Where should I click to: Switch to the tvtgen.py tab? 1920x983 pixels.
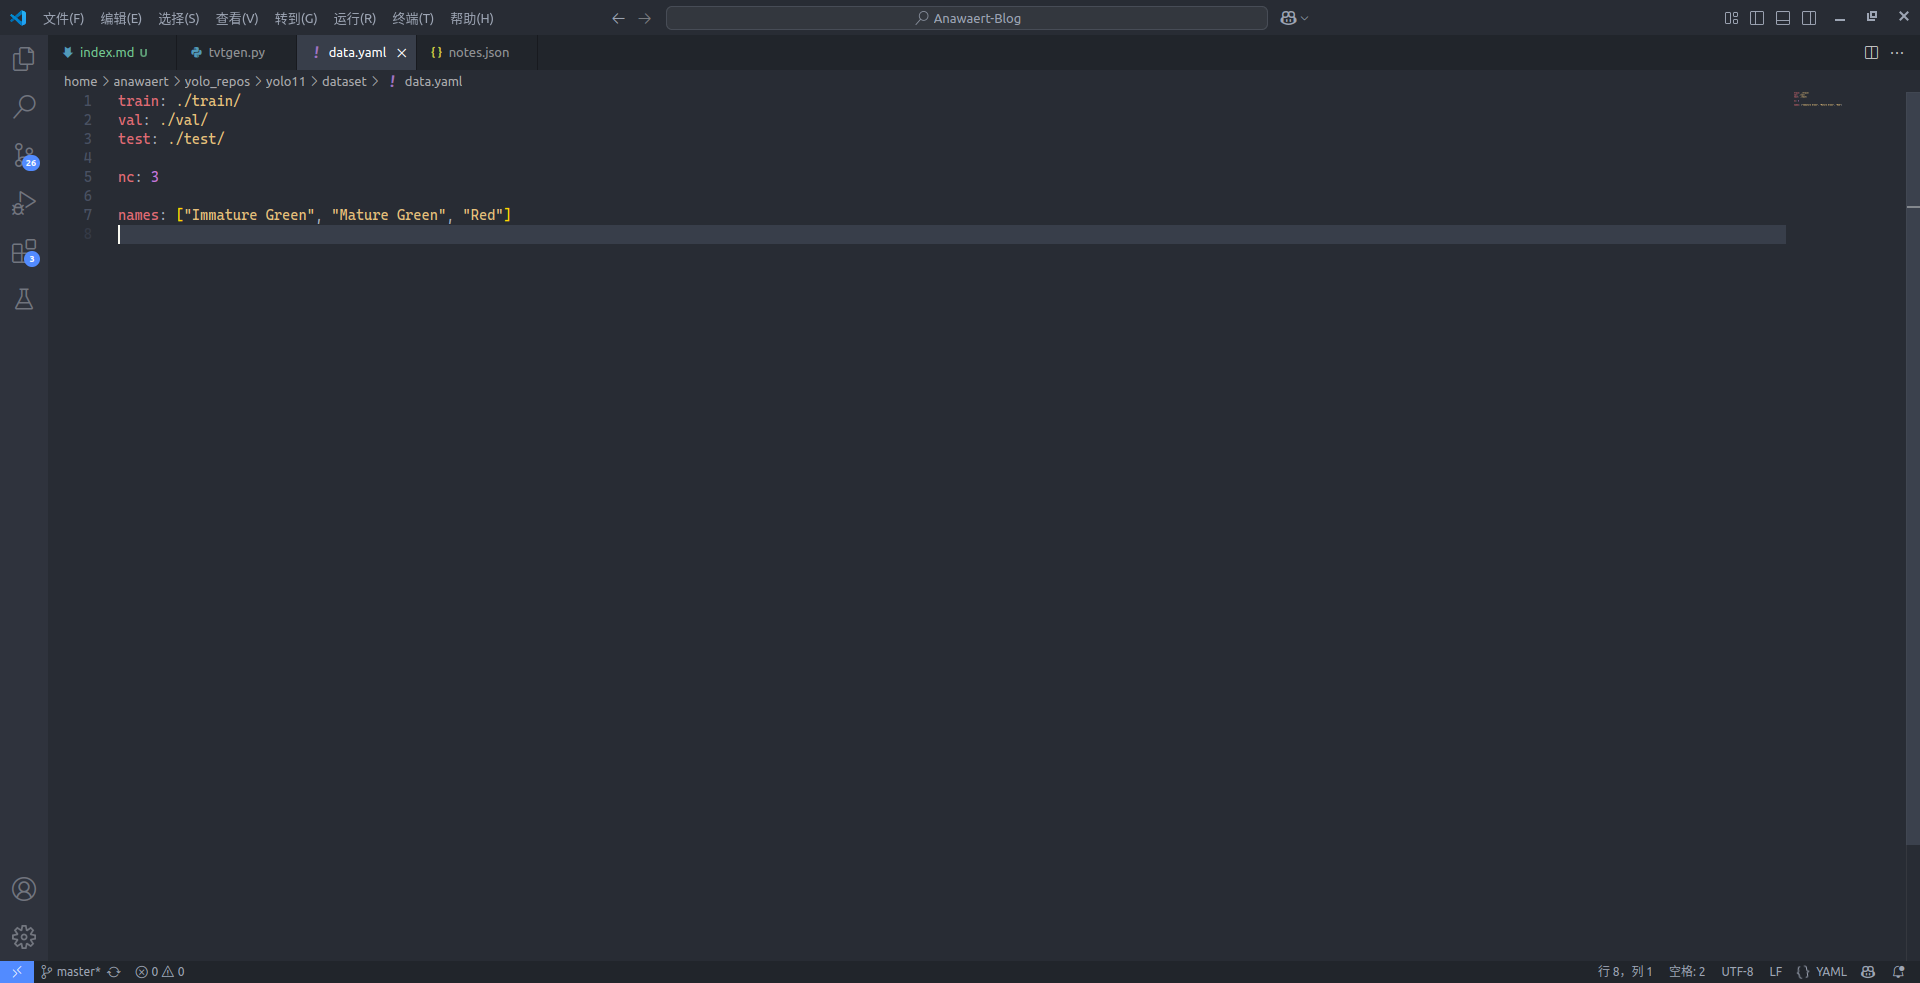[x=236, y=53]
